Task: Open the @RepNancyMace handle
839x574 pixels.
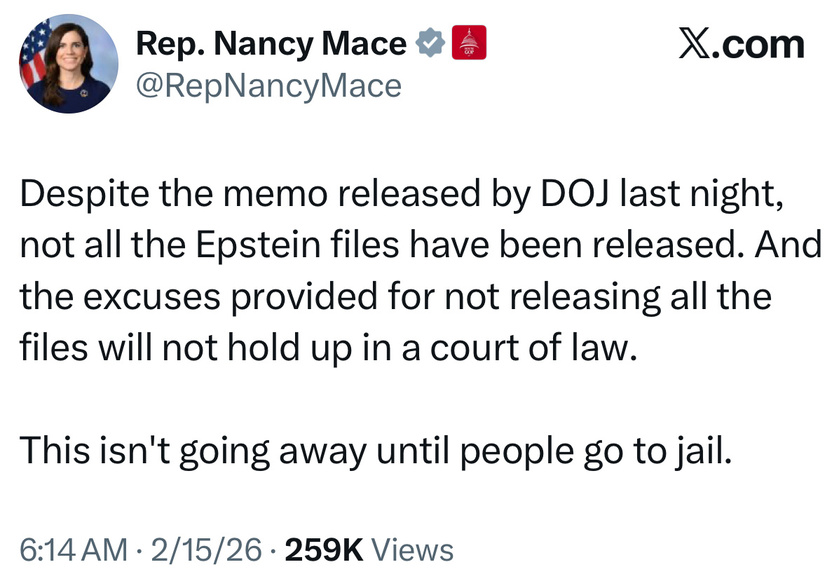Action: click(x=267, y=87)
